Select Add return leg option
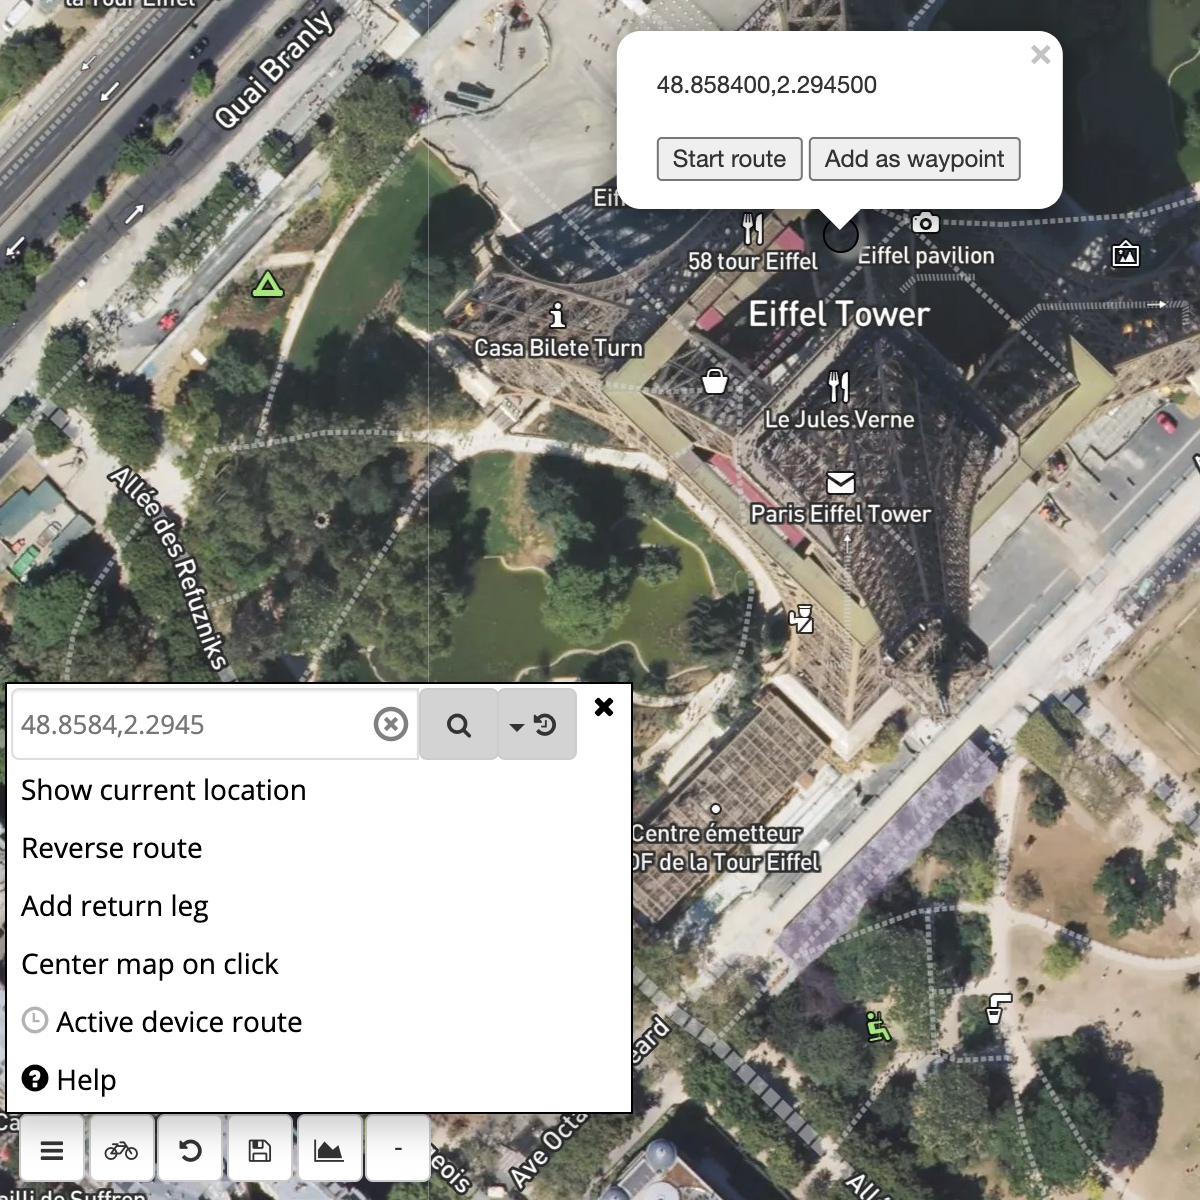Viewport: 1200px width, 1200px height. click(x=115, y=906)
